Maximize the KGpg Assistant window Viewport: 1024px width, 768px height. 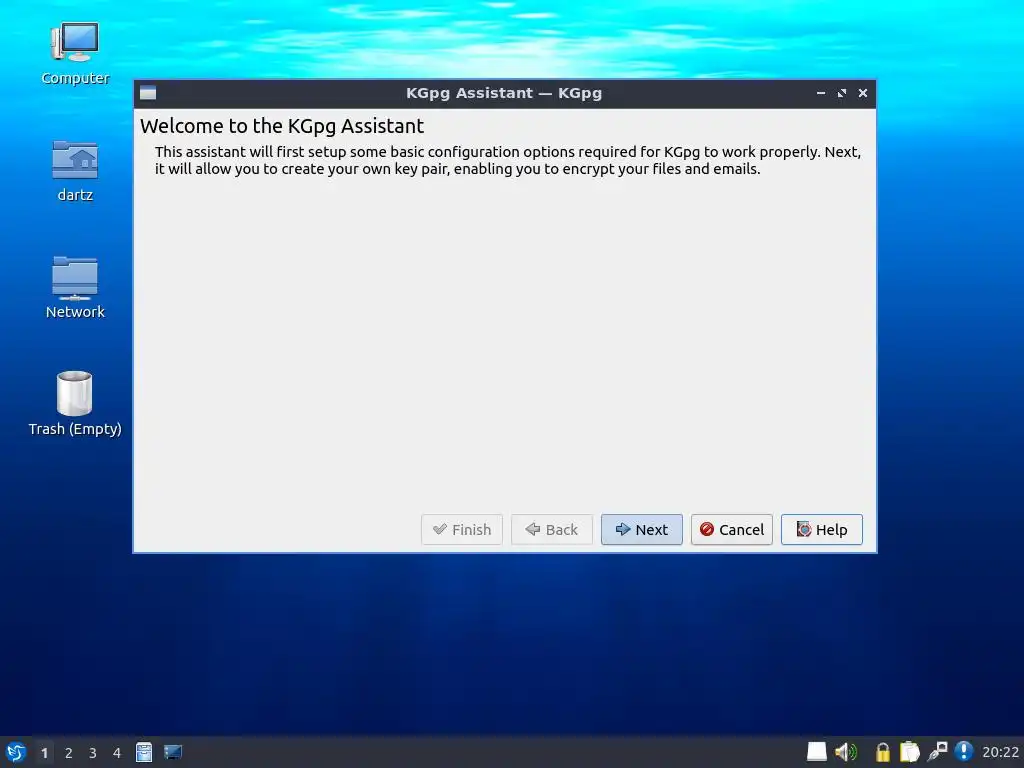coord(842,93)
